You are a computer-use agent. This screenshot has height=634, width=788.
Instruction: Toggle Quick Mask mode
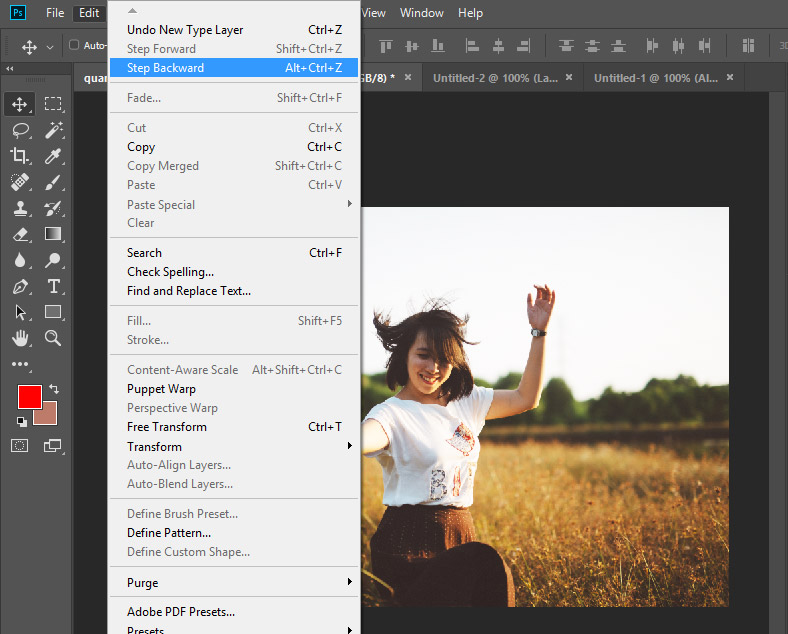pyautogui.click(x=20, y=446)
